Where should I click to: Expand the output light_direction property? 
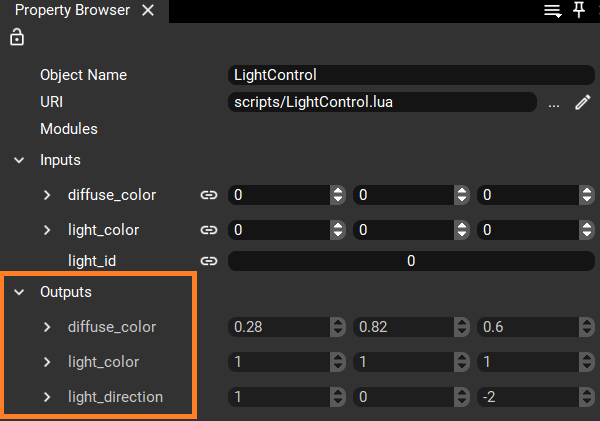[x=47, y=397]
